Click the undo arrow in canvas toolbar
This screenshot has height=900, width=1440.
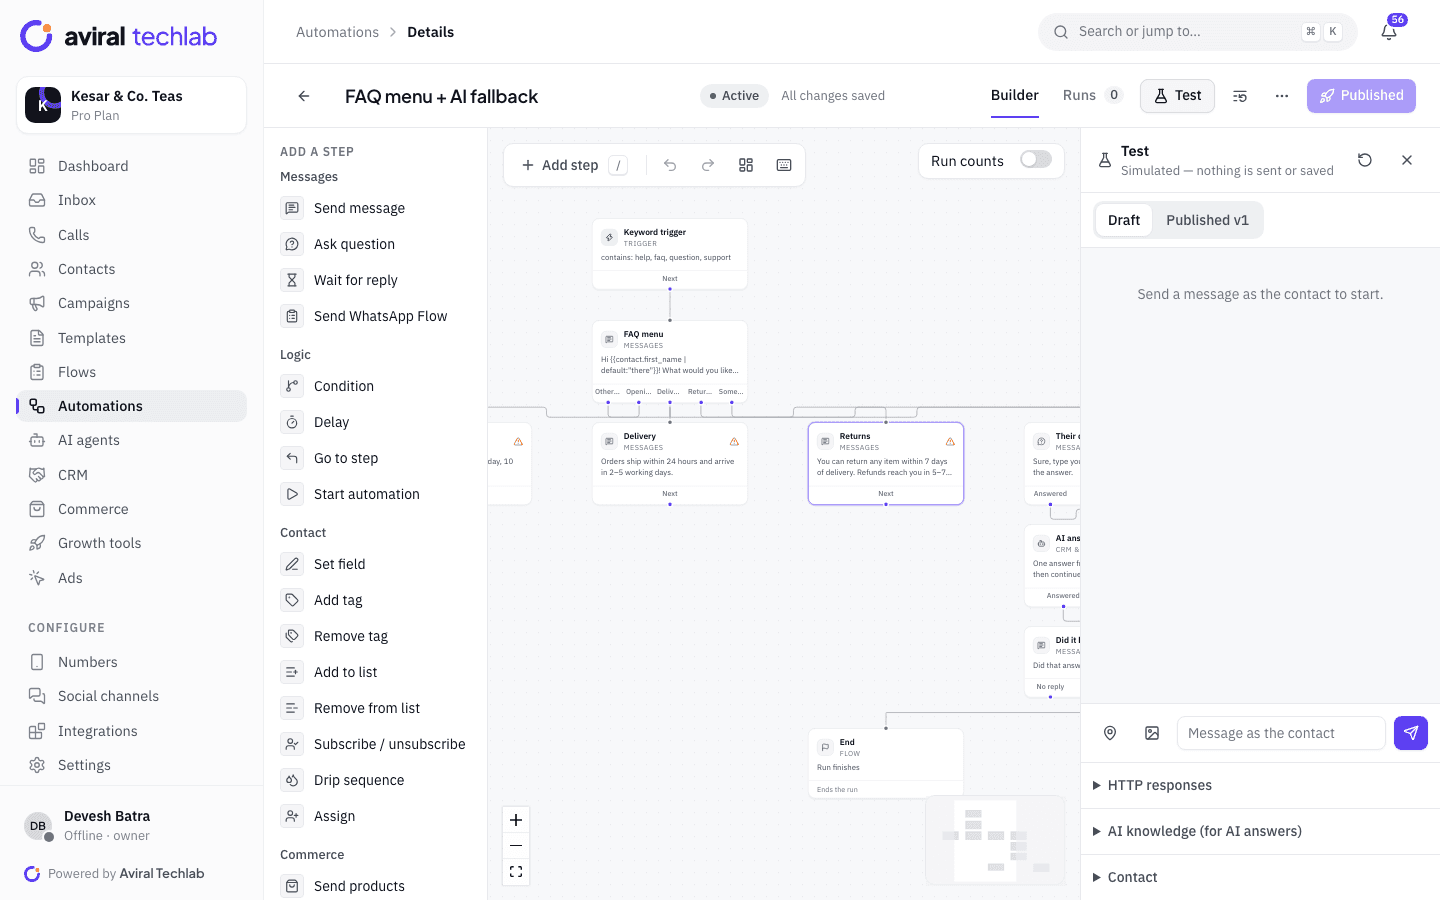click(670, 165)
